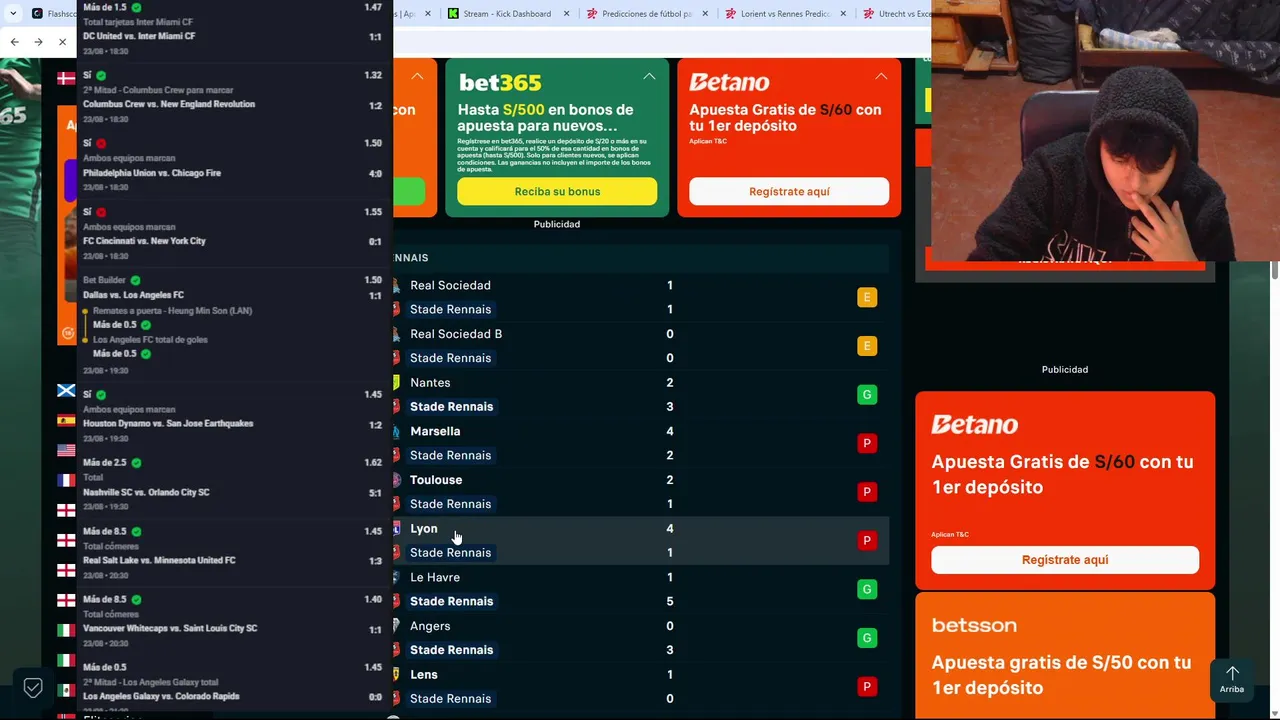Click the P result badge for Marsella match
Viewport: 1280px width, 720px height.
(867, 443)
